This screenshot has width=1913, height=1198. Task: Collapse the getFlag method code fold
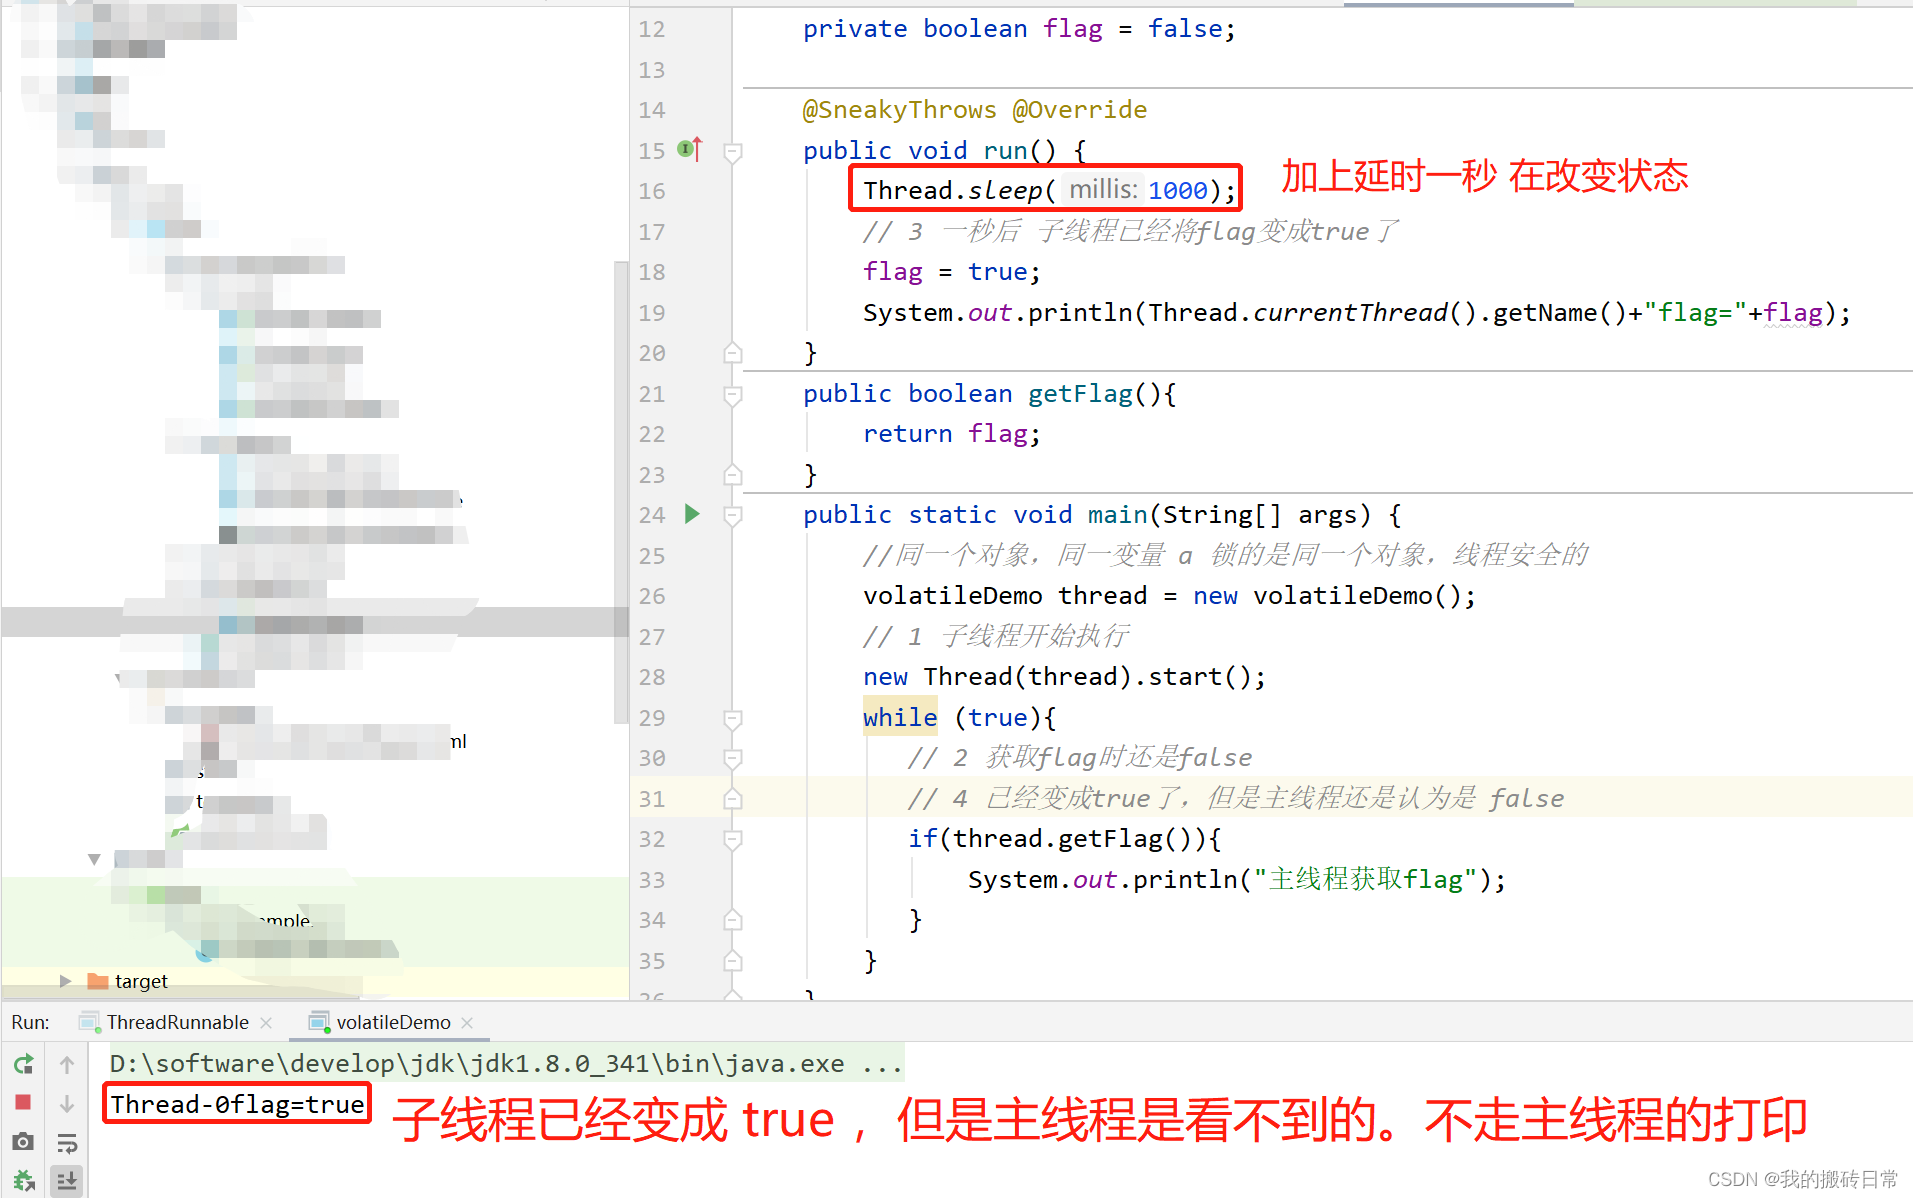732,394
